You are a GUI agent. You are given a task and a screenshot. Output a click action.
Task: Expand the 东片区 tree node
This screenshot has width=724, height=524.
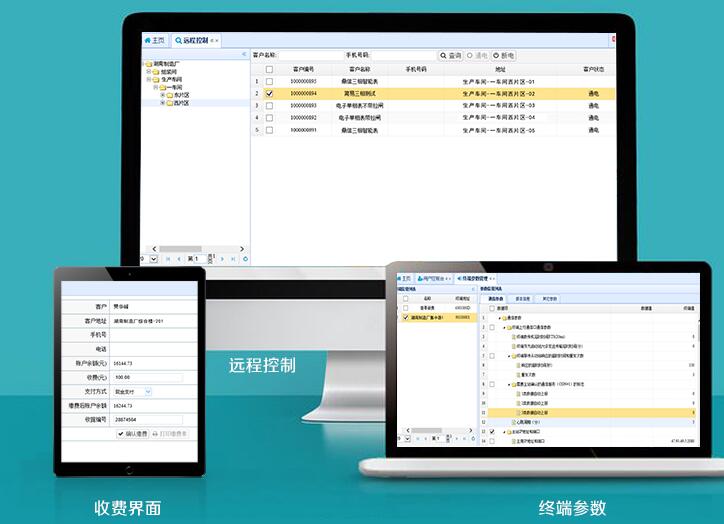point(163,95)
